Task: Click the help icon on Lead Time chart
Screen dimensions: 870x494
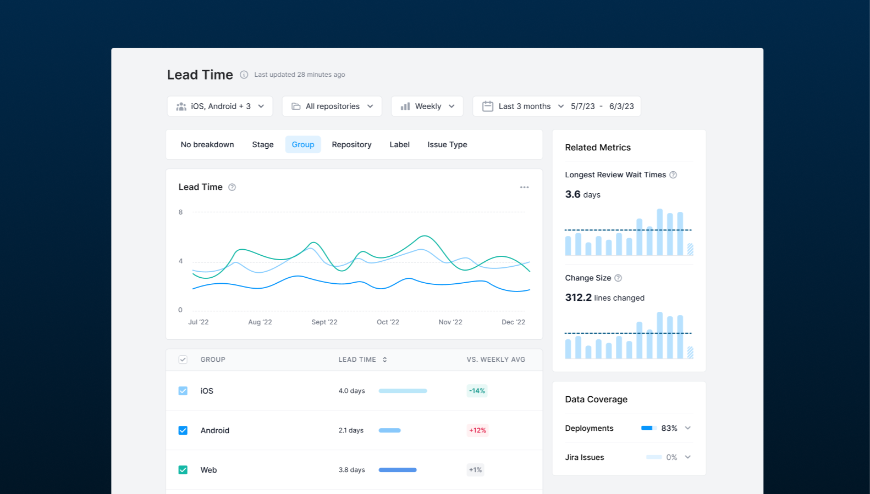Action: point(232,187)
